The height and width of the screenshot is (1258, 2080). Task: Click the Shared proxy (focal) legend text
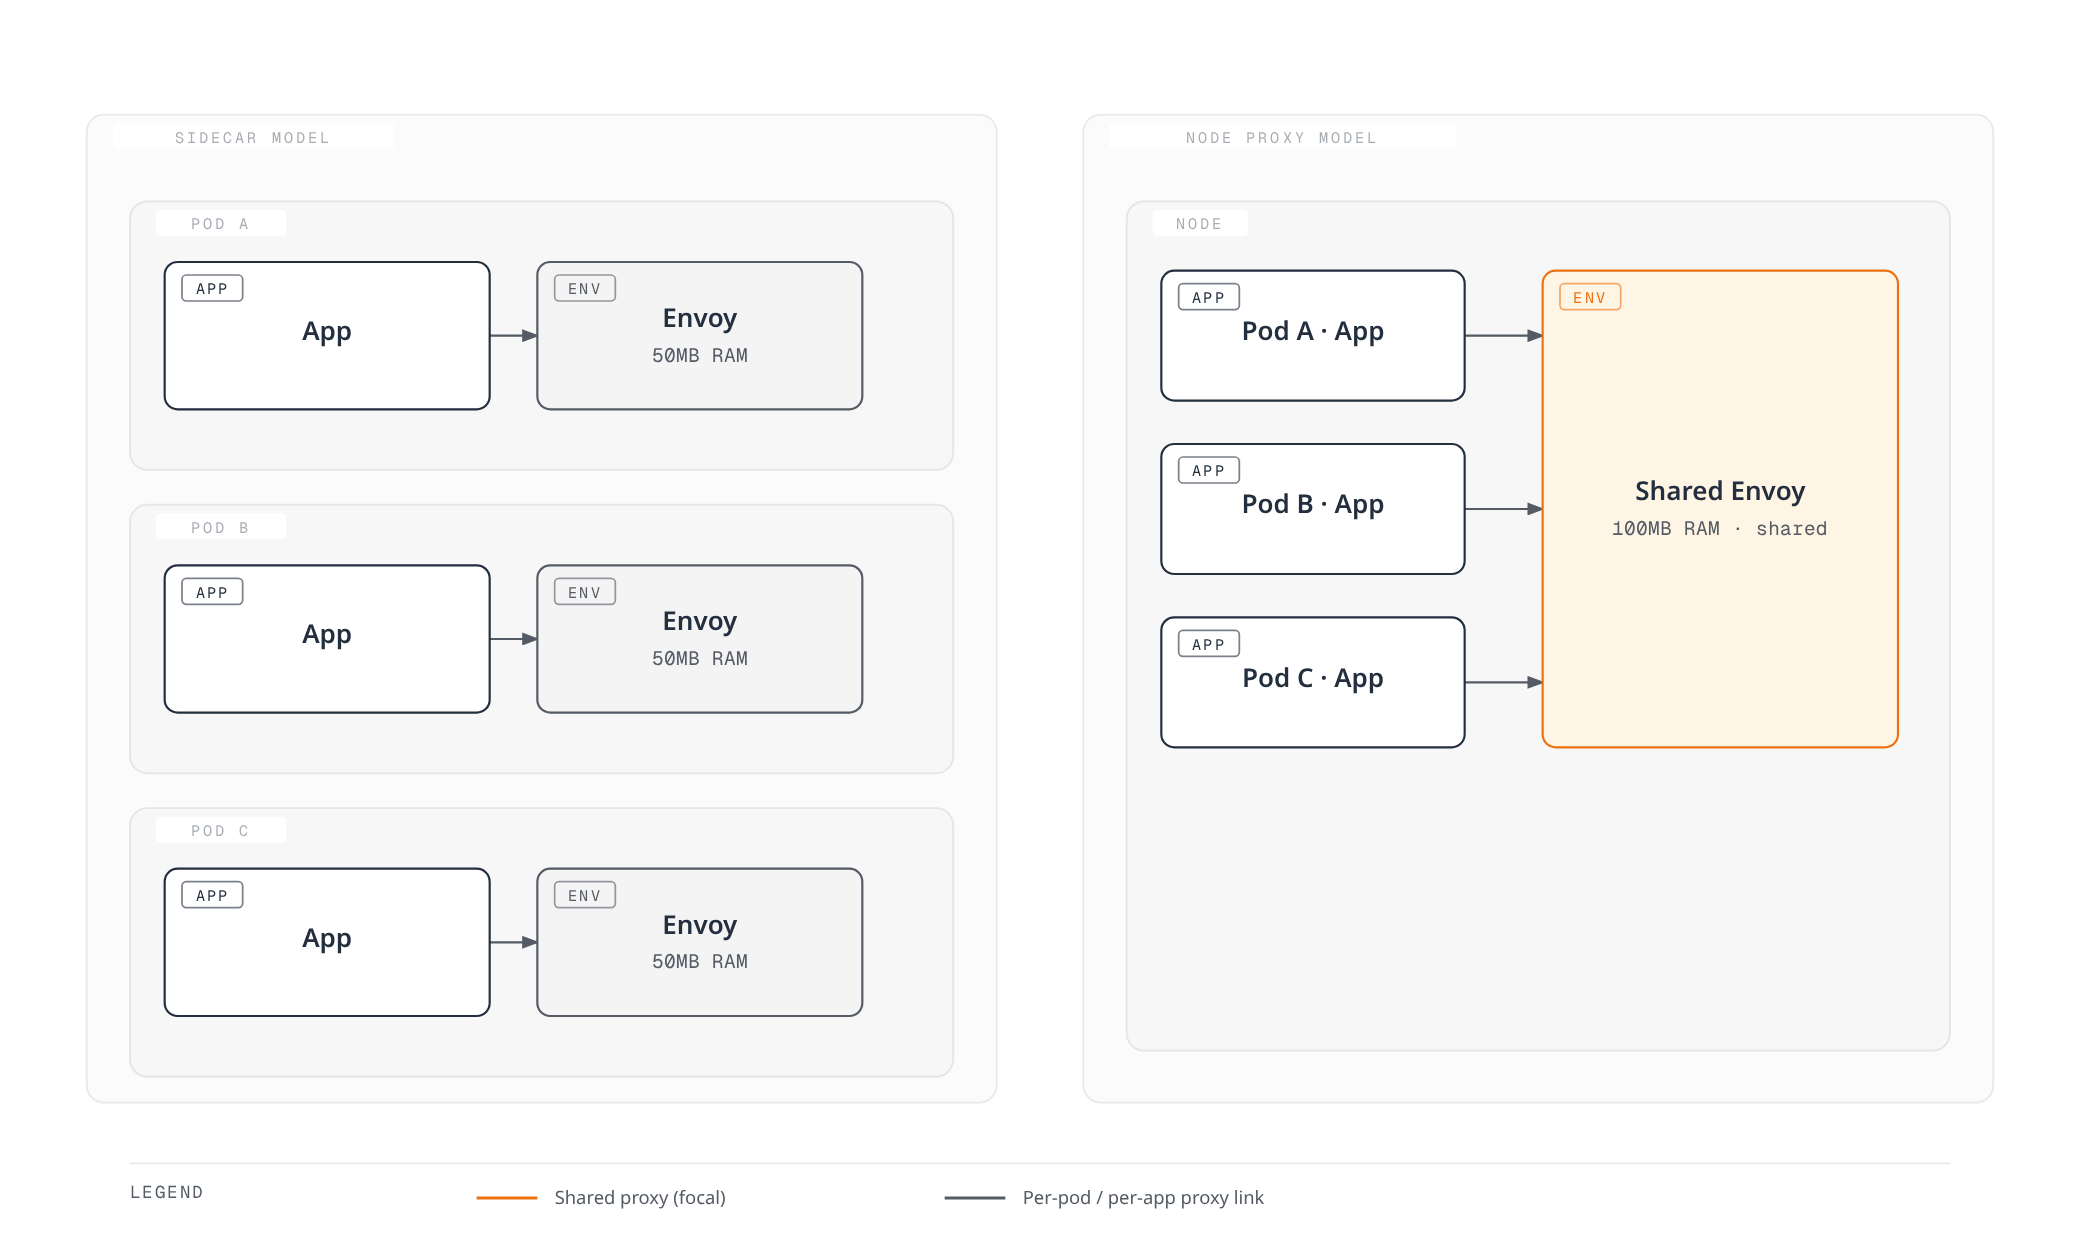[640, 1198]
